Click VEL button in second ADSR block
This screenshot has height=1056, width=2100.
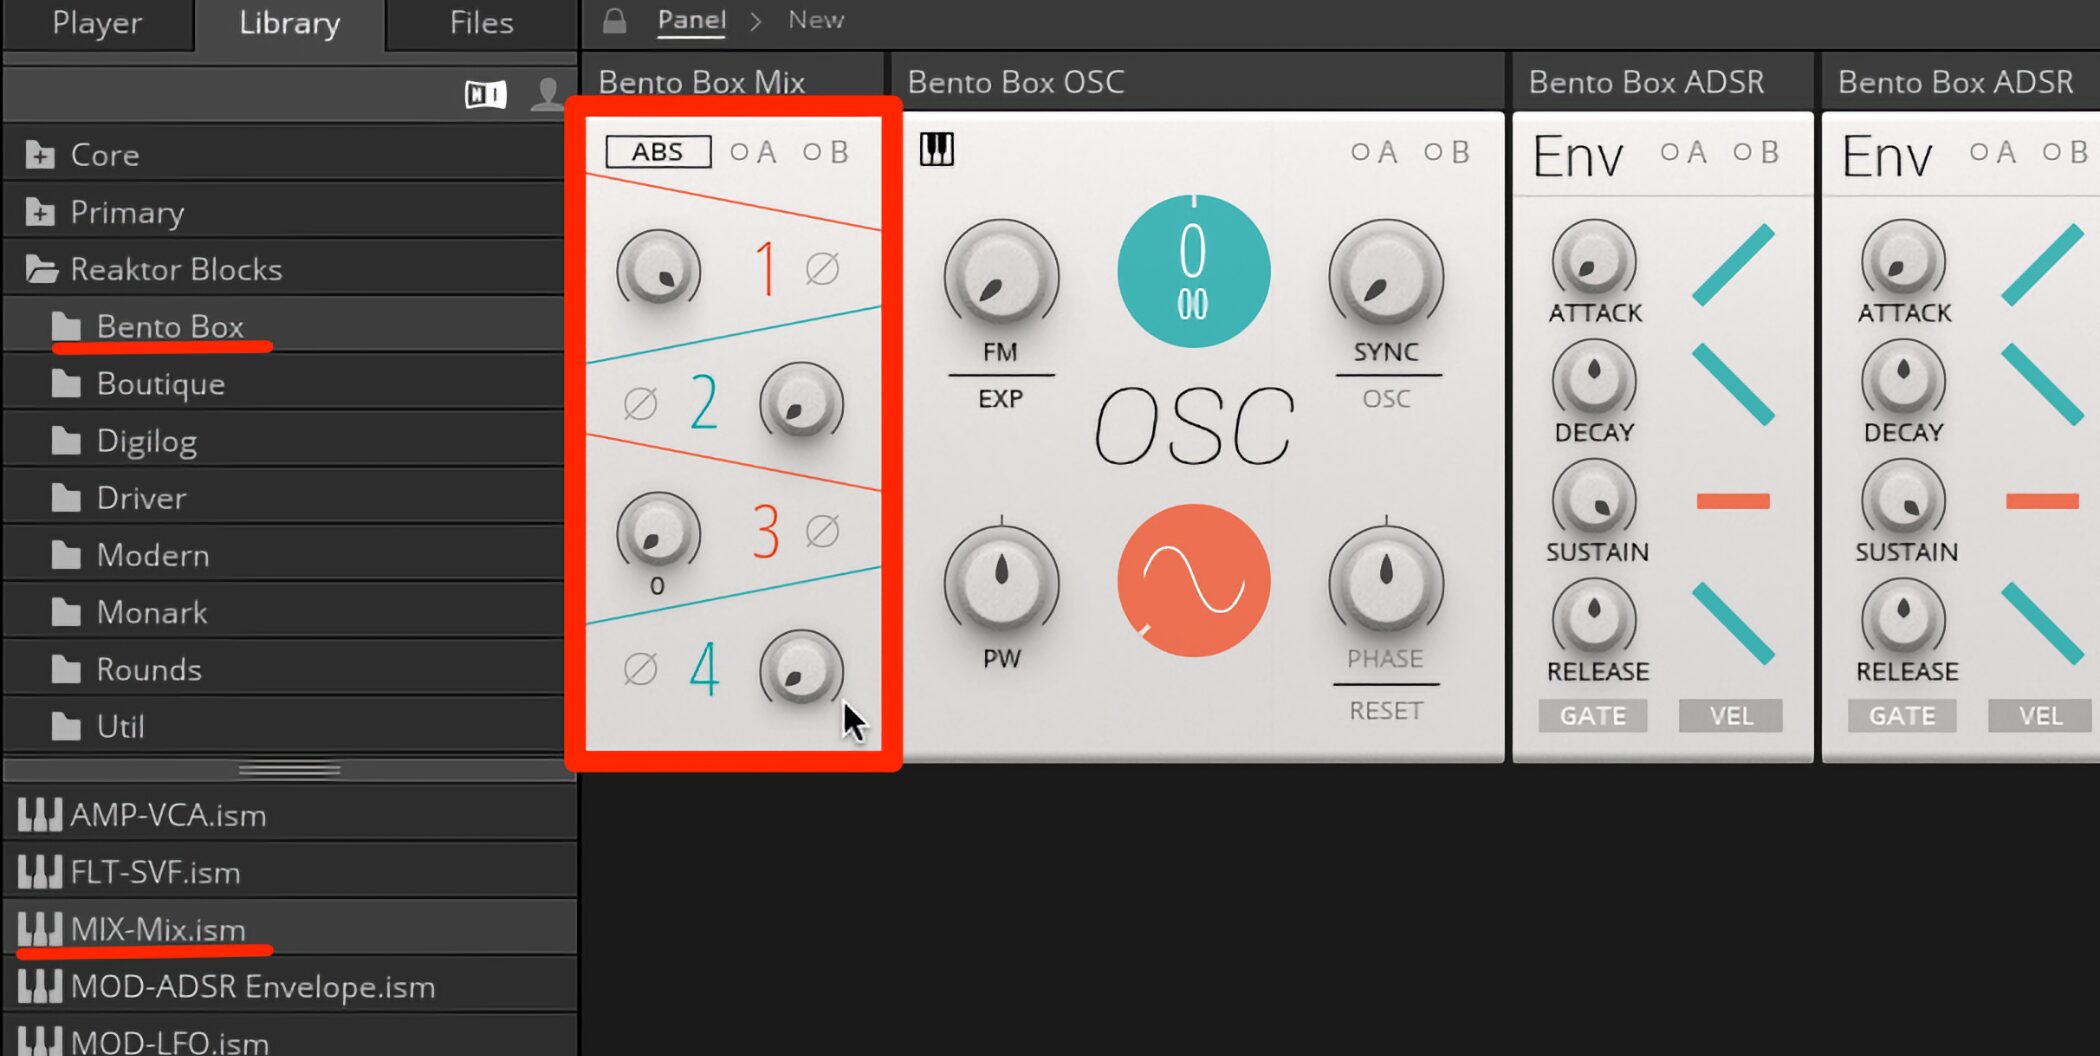[2040, 716]
